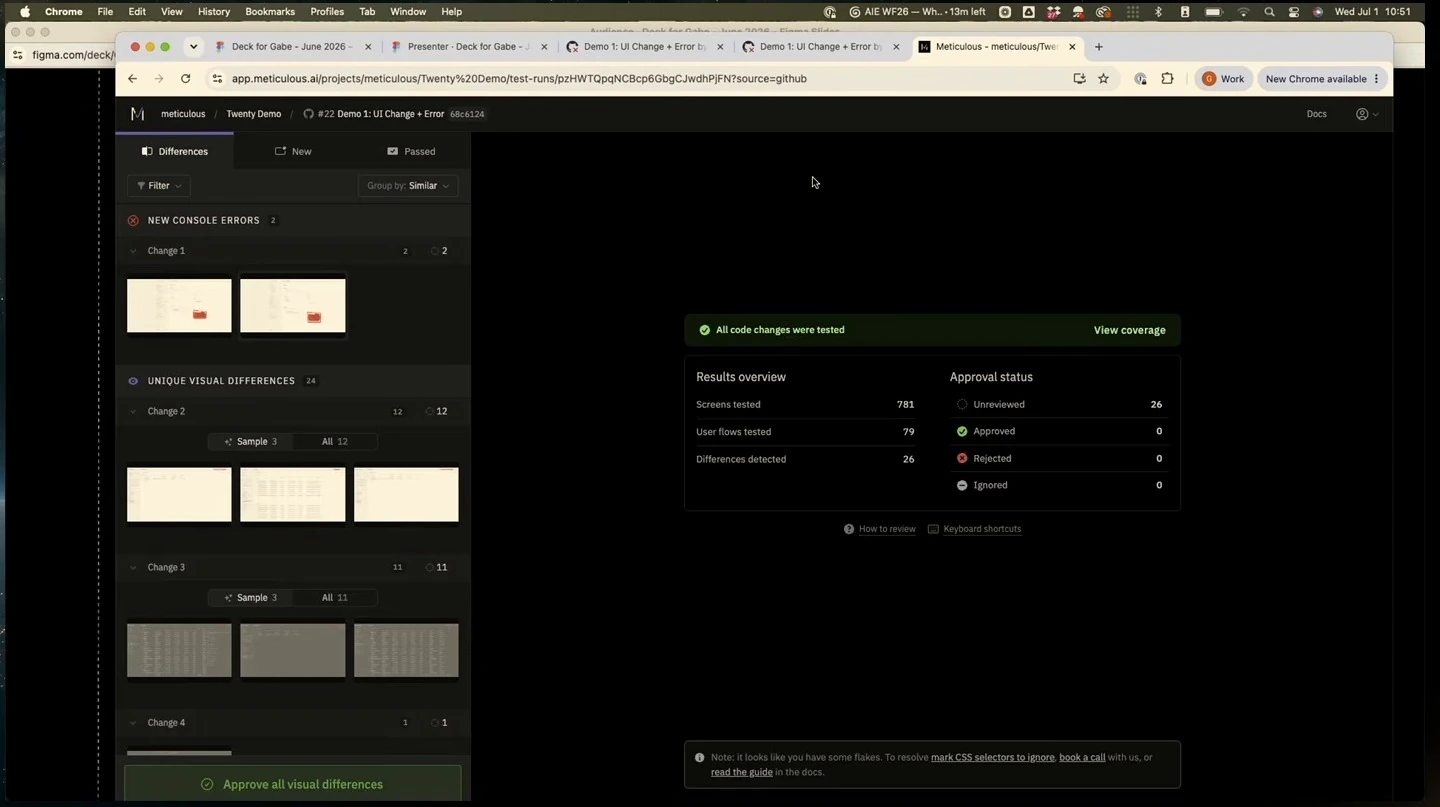The image size is (1440, 807).
Task: Click Approve all visual differences
Action: 293,784
